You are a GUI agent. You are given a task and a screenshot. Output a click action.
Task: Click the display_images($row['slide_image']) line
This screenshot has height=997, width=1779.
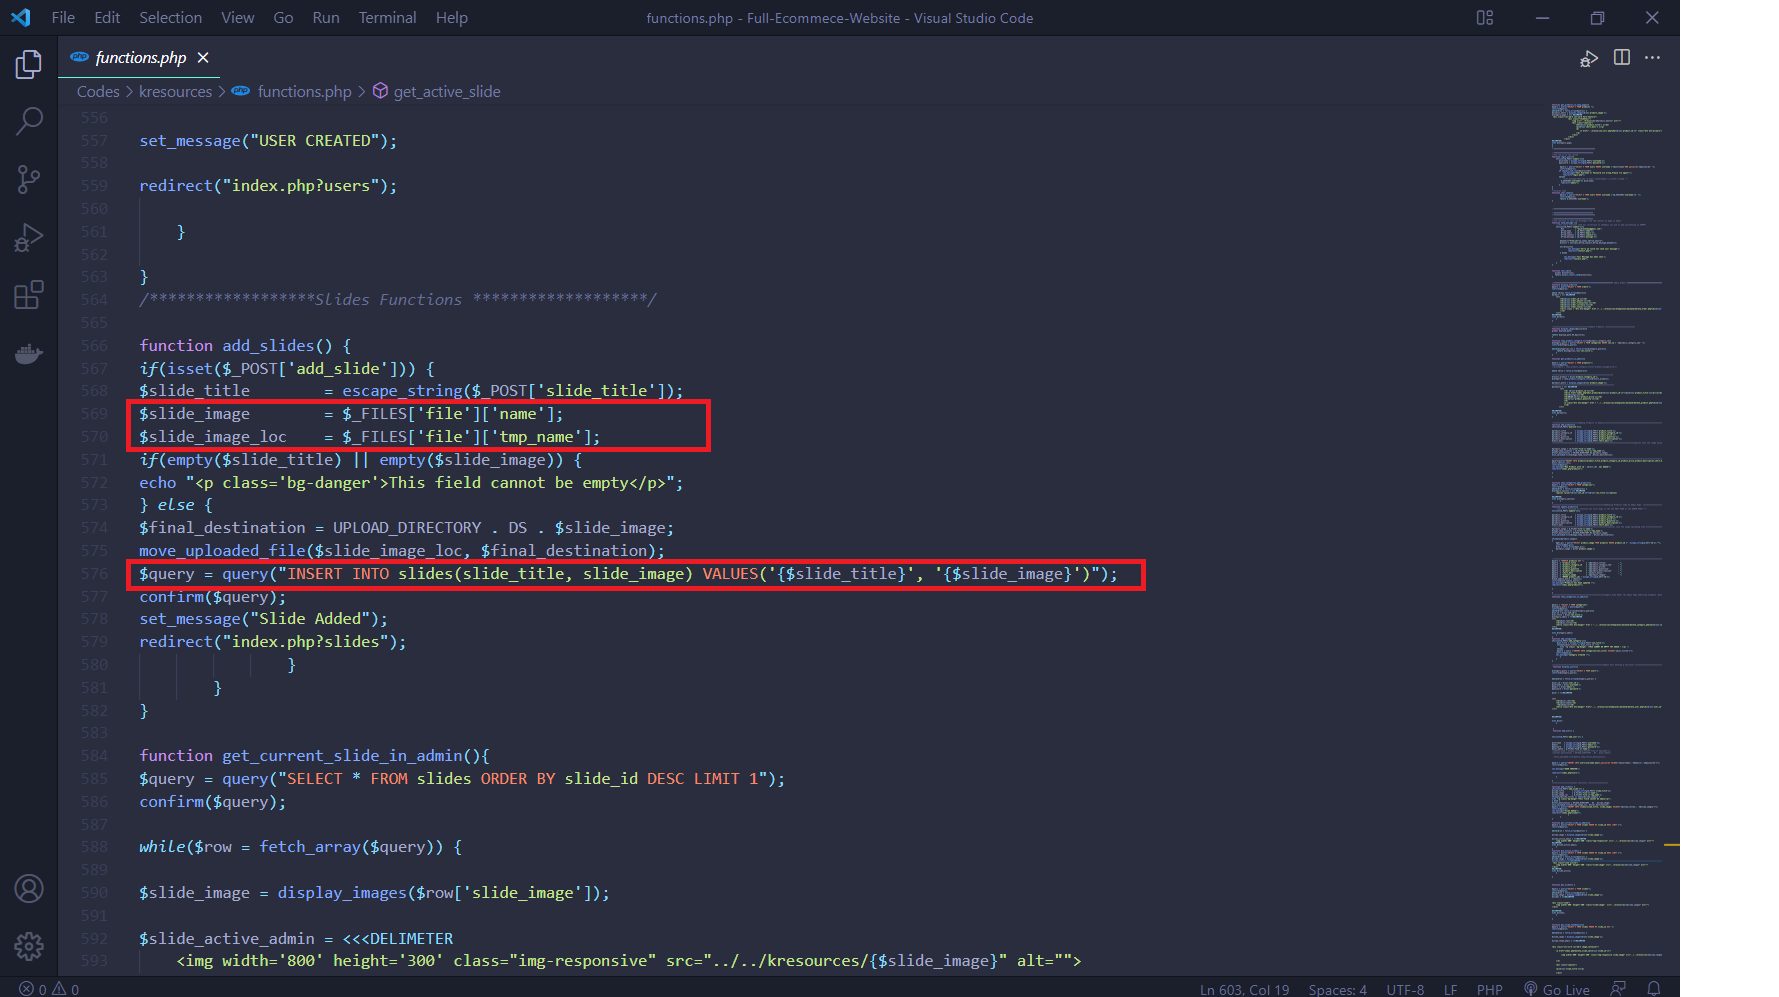point(374,893)
